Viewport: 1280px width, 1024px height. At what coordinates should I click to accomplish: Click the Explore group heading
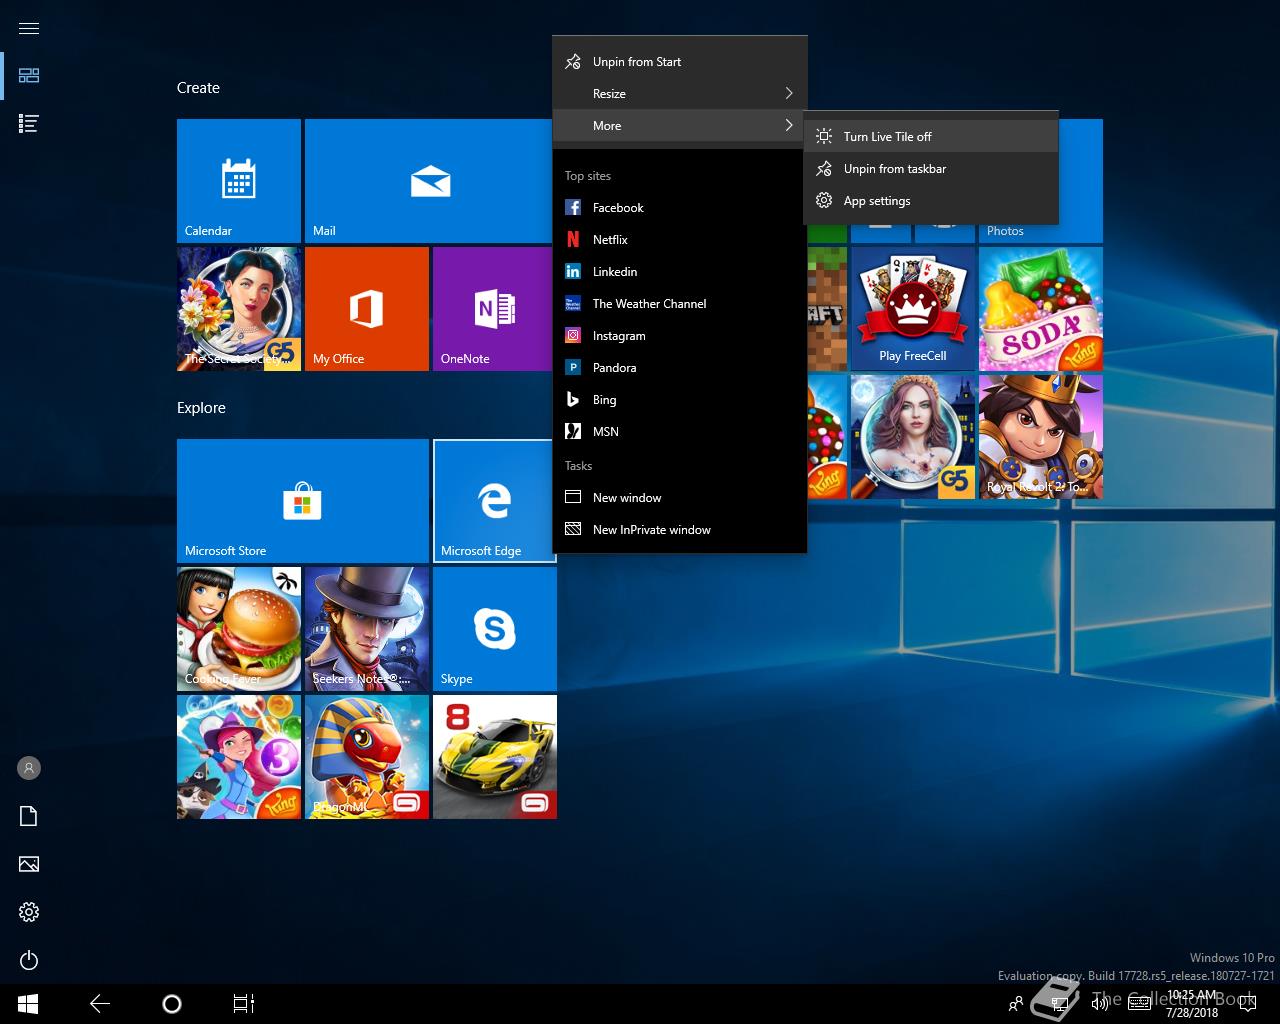(x=201, y=408)
